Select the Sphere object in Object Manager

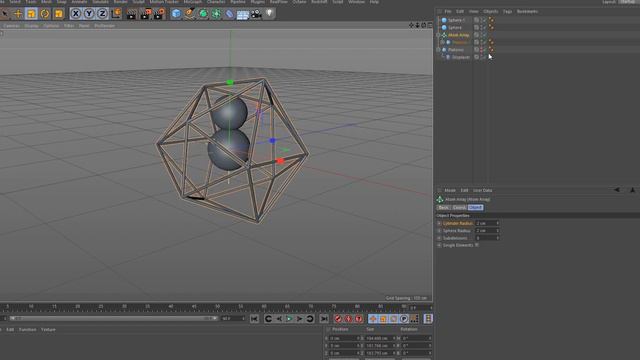(455, 27)
